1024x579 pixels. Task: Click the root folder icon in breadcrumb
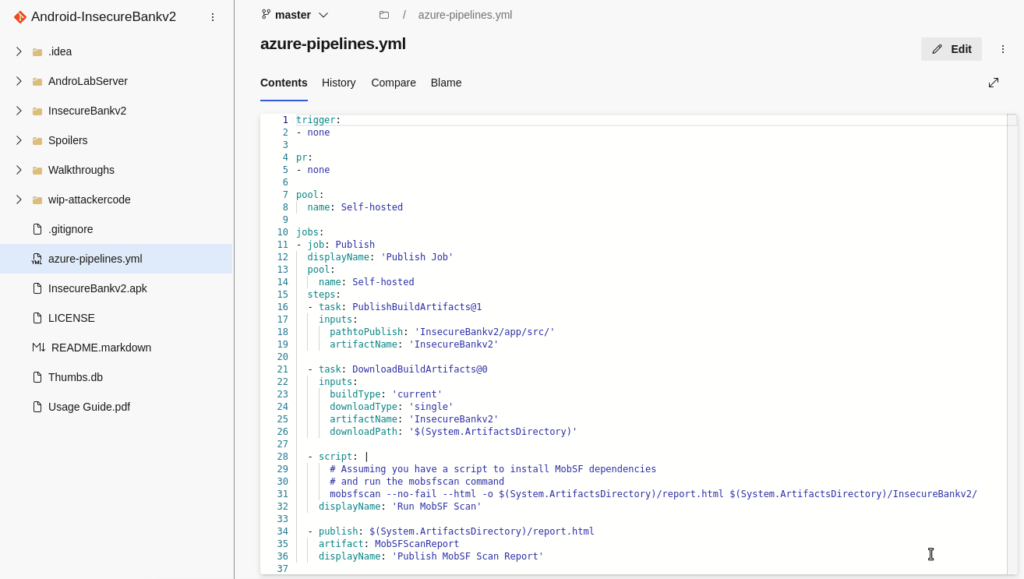coord(384,15)
